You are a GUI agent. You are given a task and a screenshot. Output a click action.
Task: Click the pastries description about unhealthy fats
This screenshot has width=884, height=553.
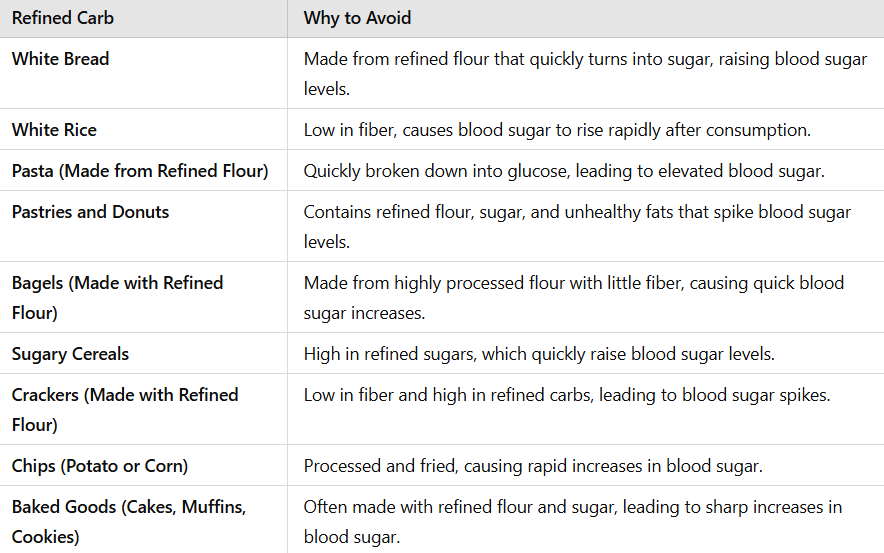click(577, 227)
